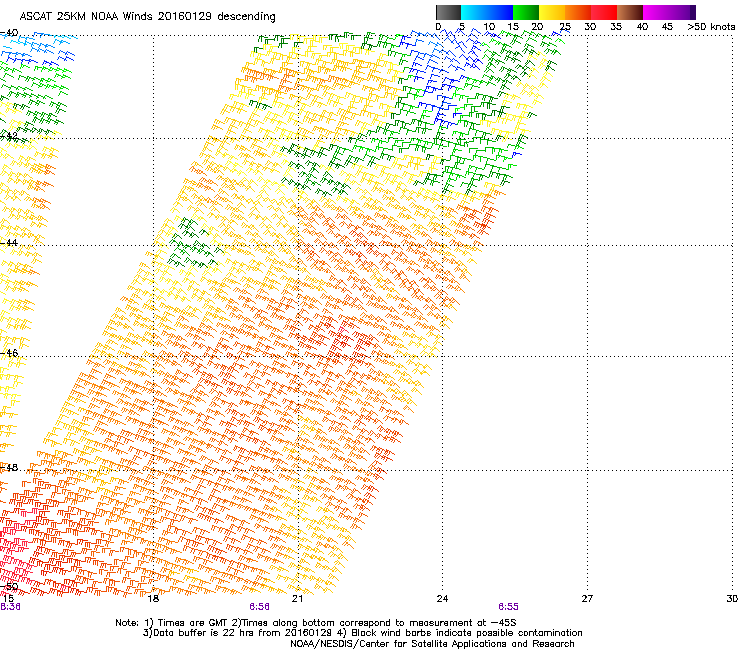The width and height of the screenshot is (740, 650).
Task: Click the NOAA/NESDIS credit line
Action: [x=432, y=644]
